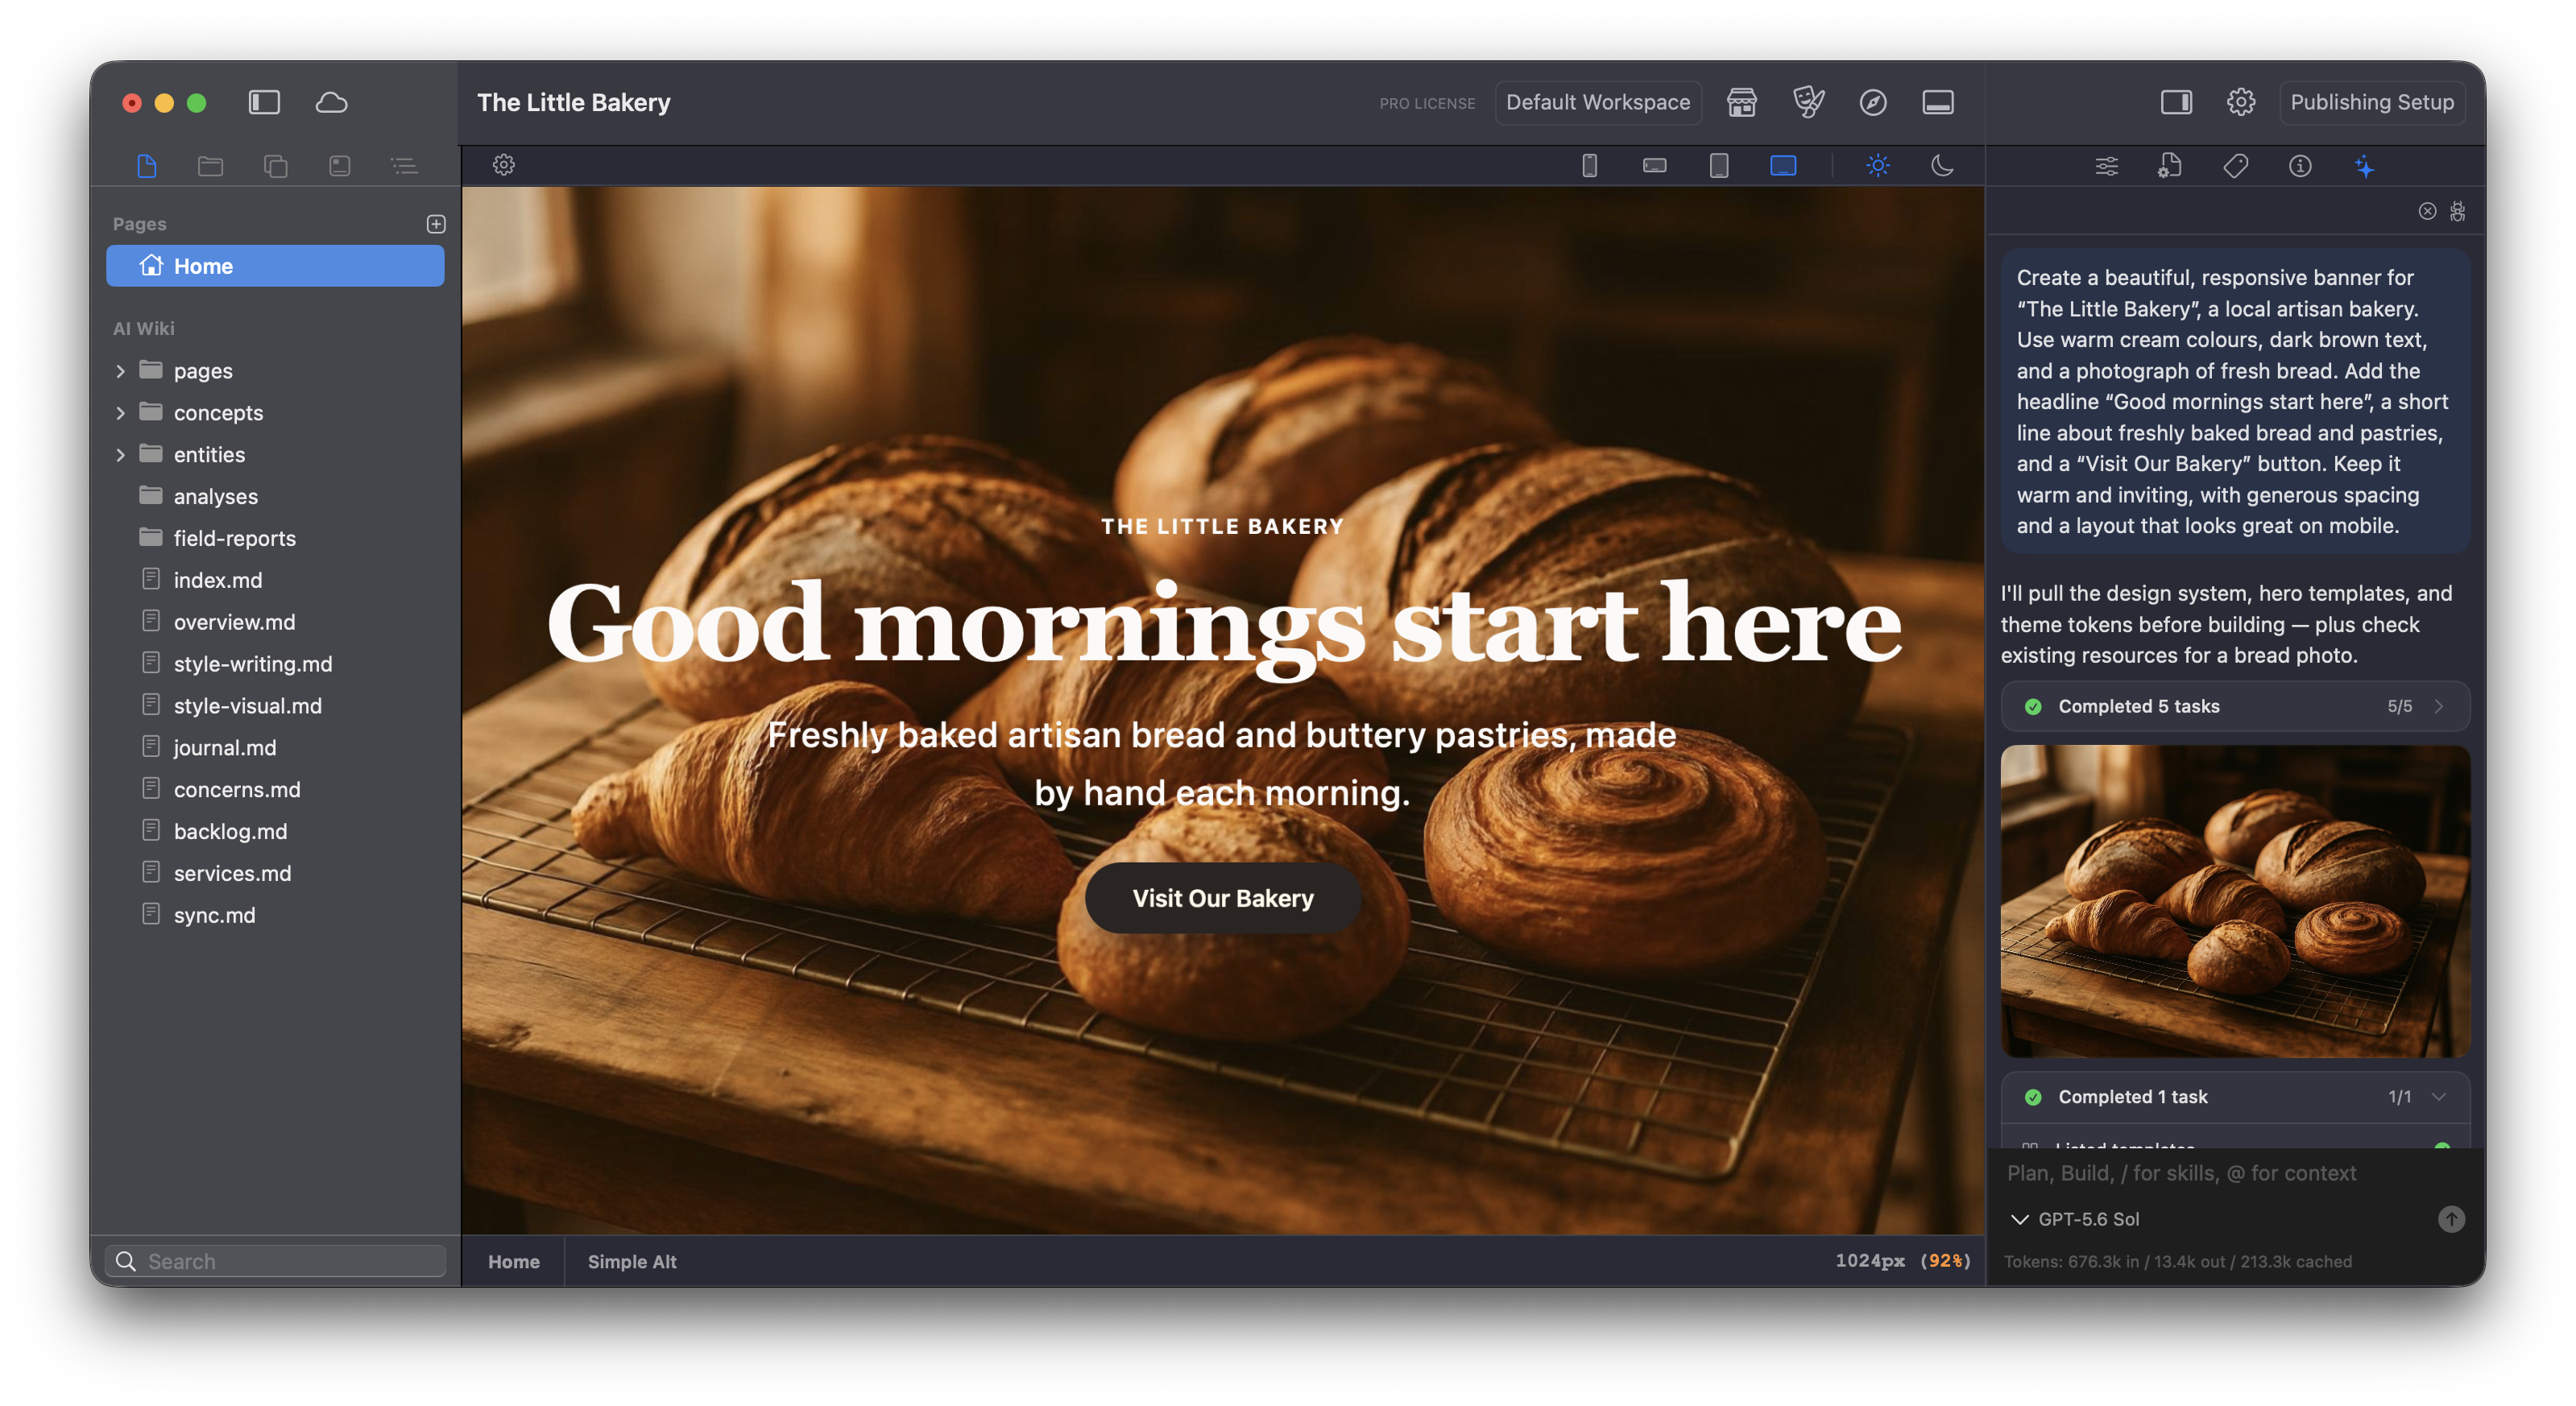Open the outline list tab icon
The height and width of the screenshot is (1406, 2576).
tap(404, 165)
